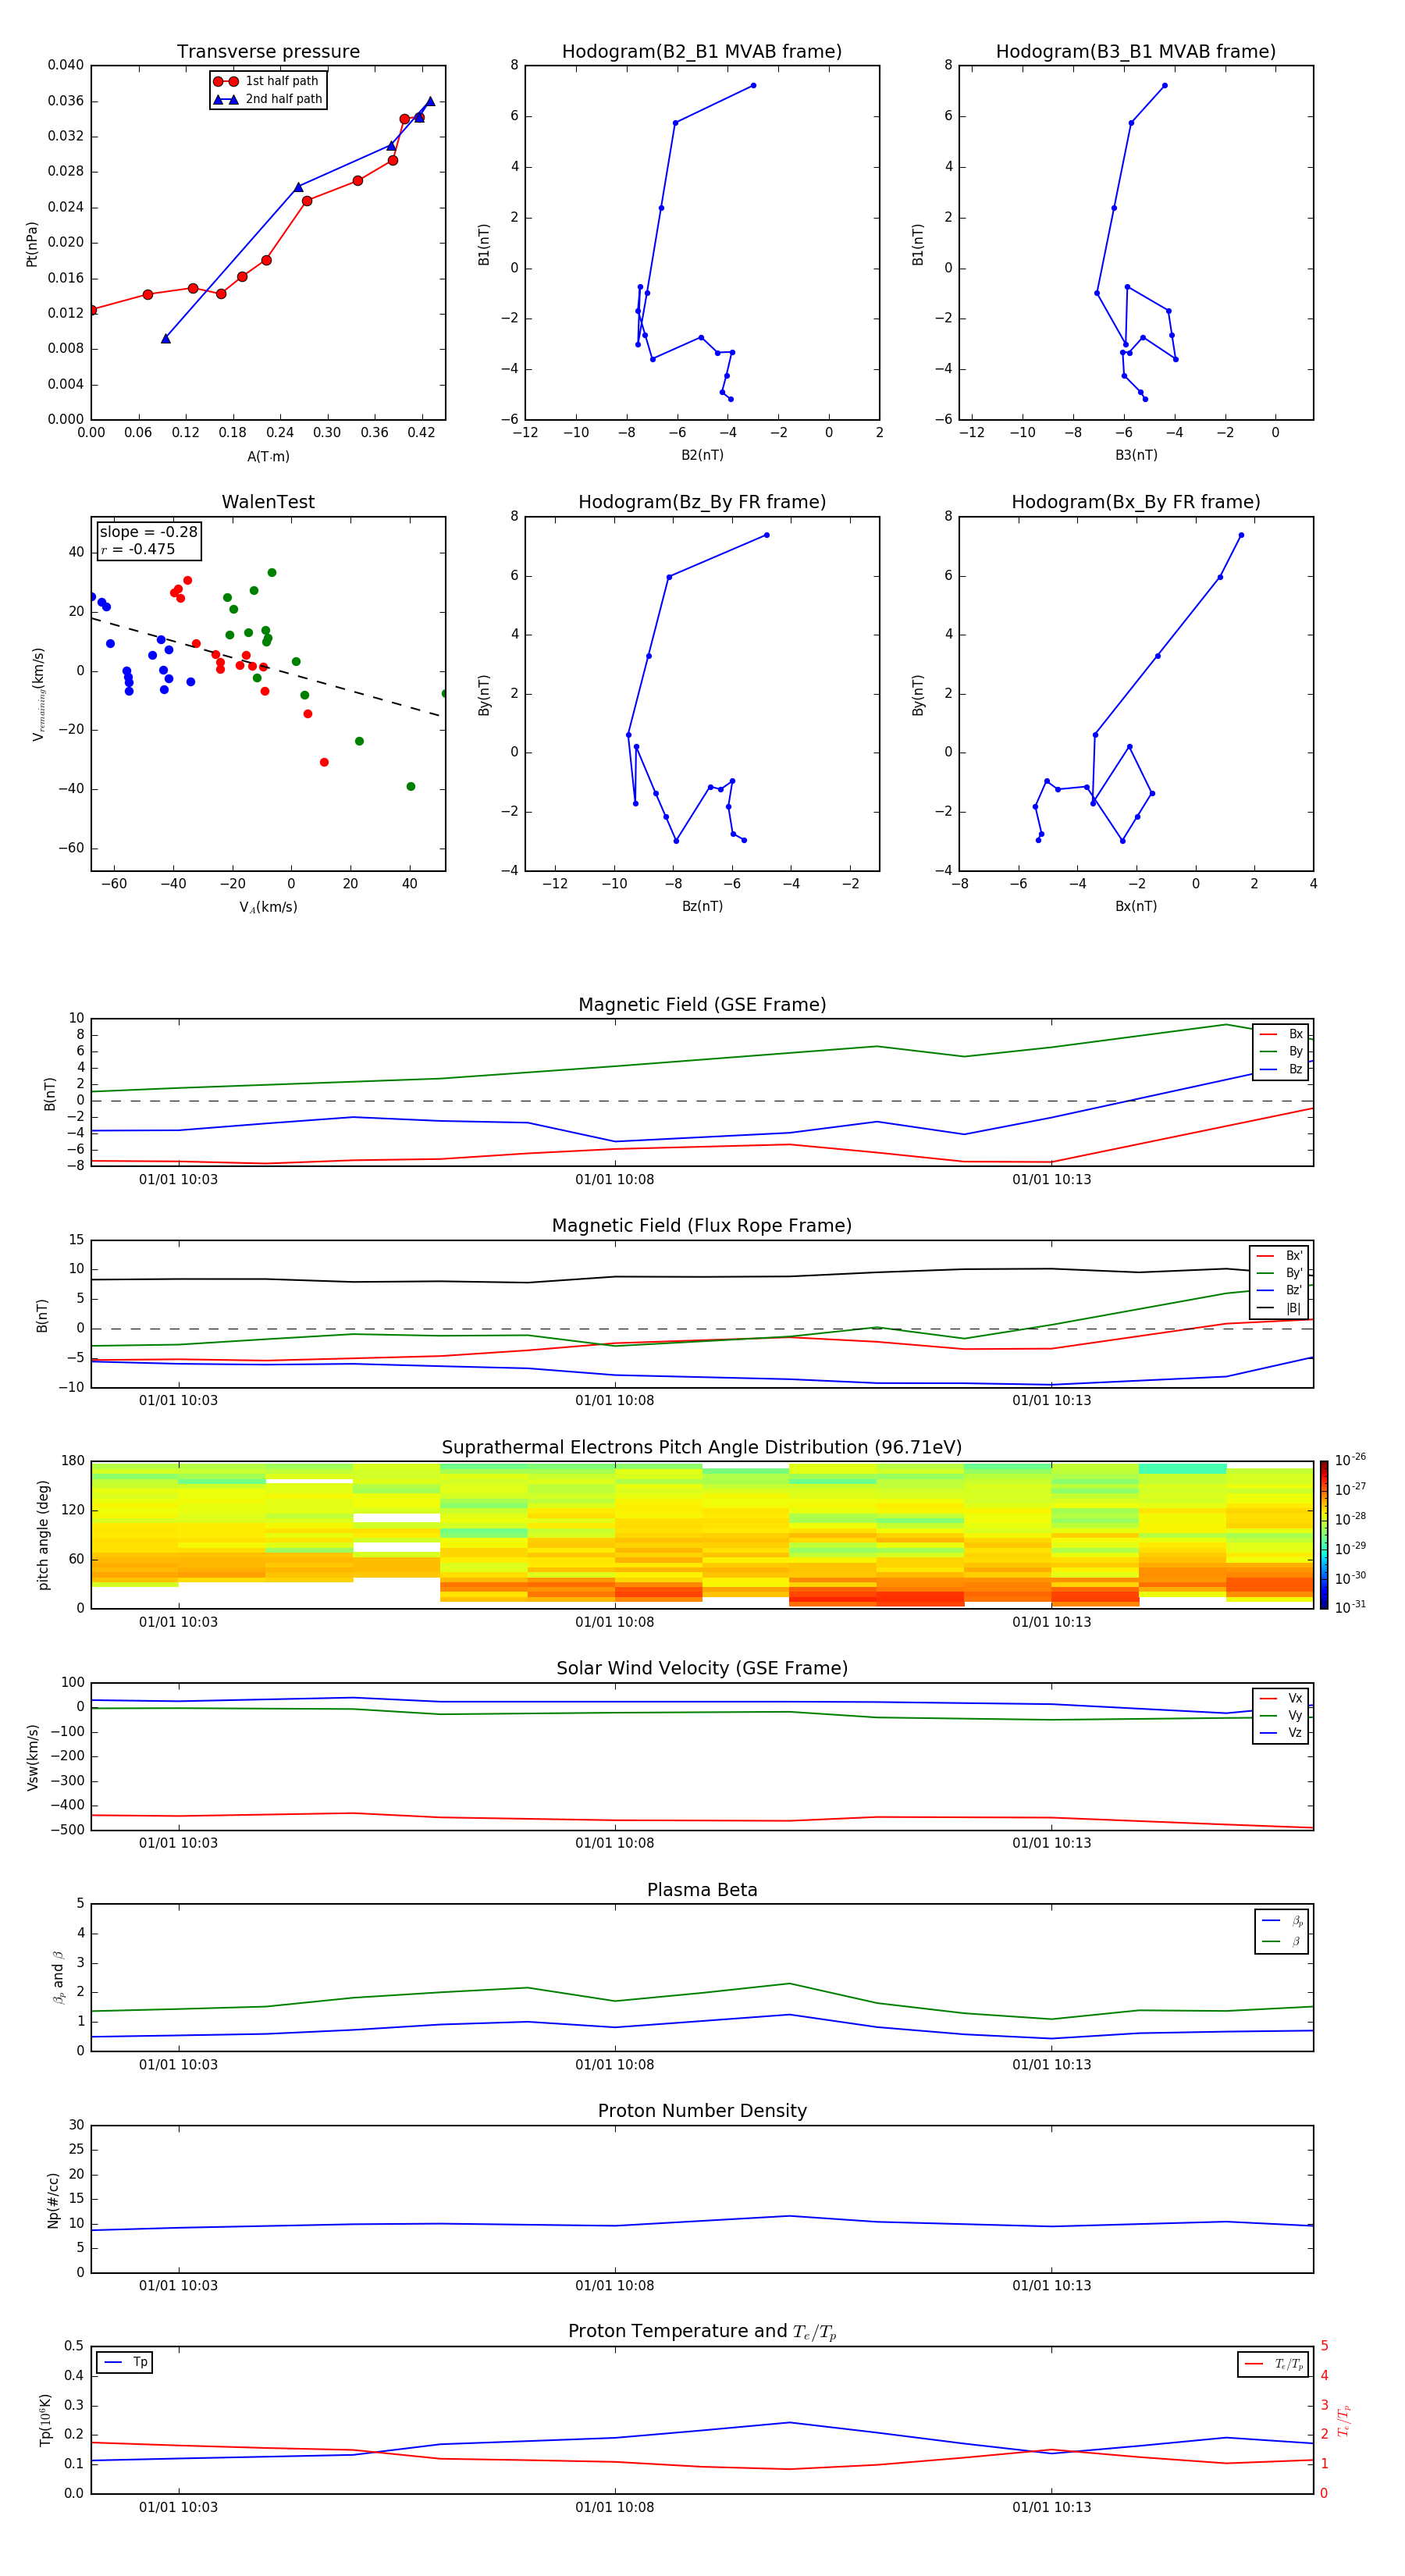The width and height of the screenshot is (1405, 2576).
Task: Click the 'Vz' legend entry
Action: click(1281, 1733)
